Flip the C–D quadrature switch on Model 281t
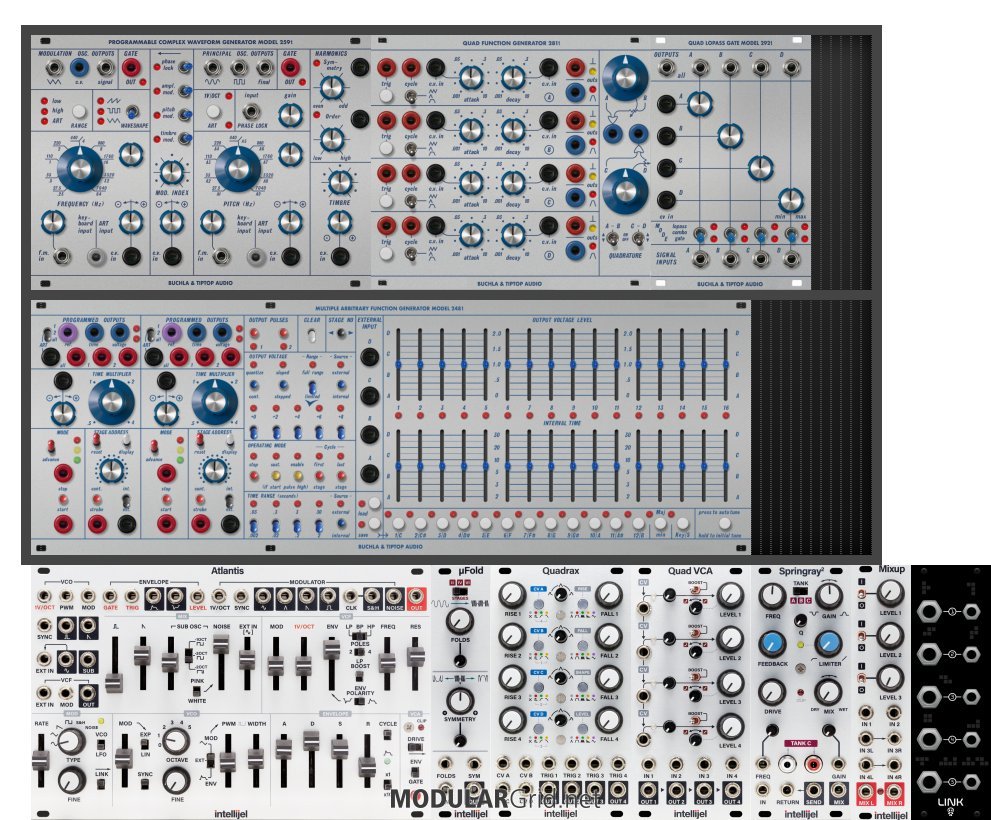Viewport: 991px width, 820px height. [x=638, y=239]
